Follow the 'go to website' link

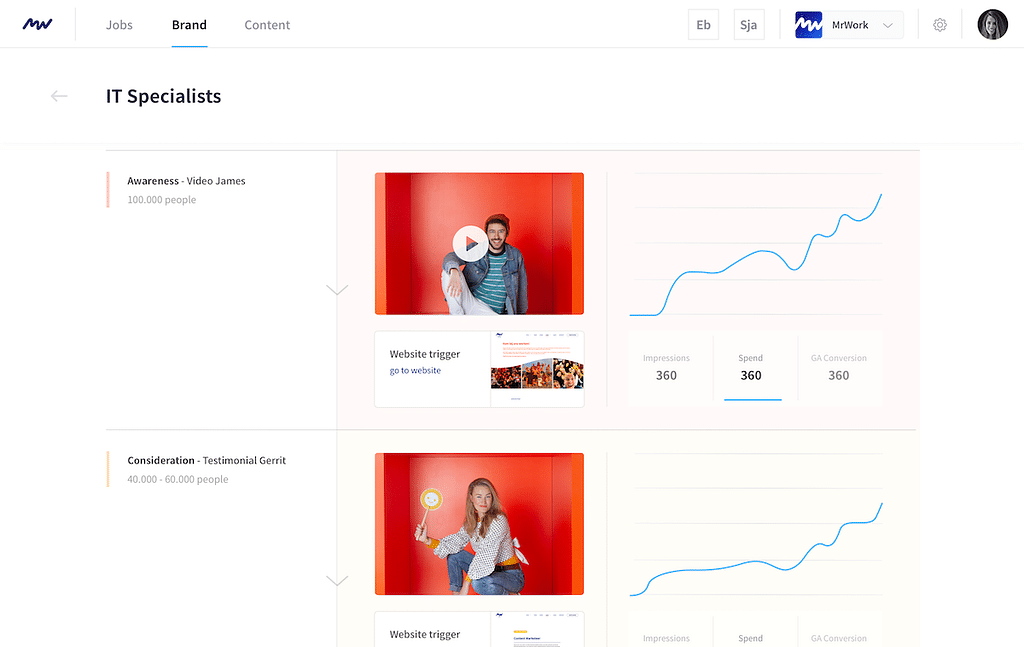tap(415, 371)
